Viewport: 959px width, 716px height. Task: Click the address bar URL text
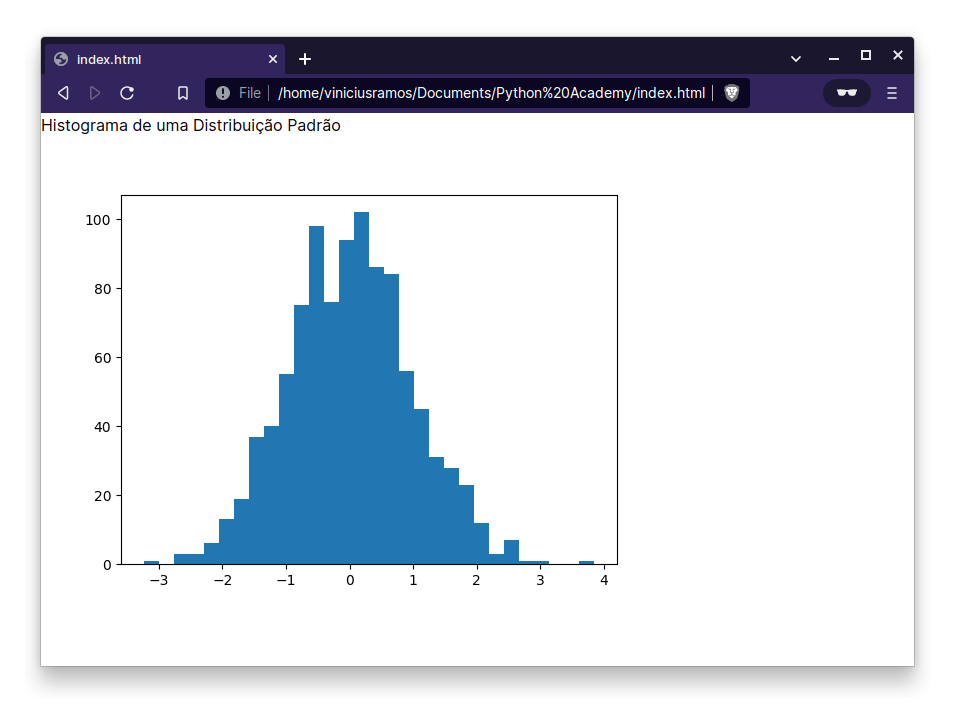coord(492,93)
